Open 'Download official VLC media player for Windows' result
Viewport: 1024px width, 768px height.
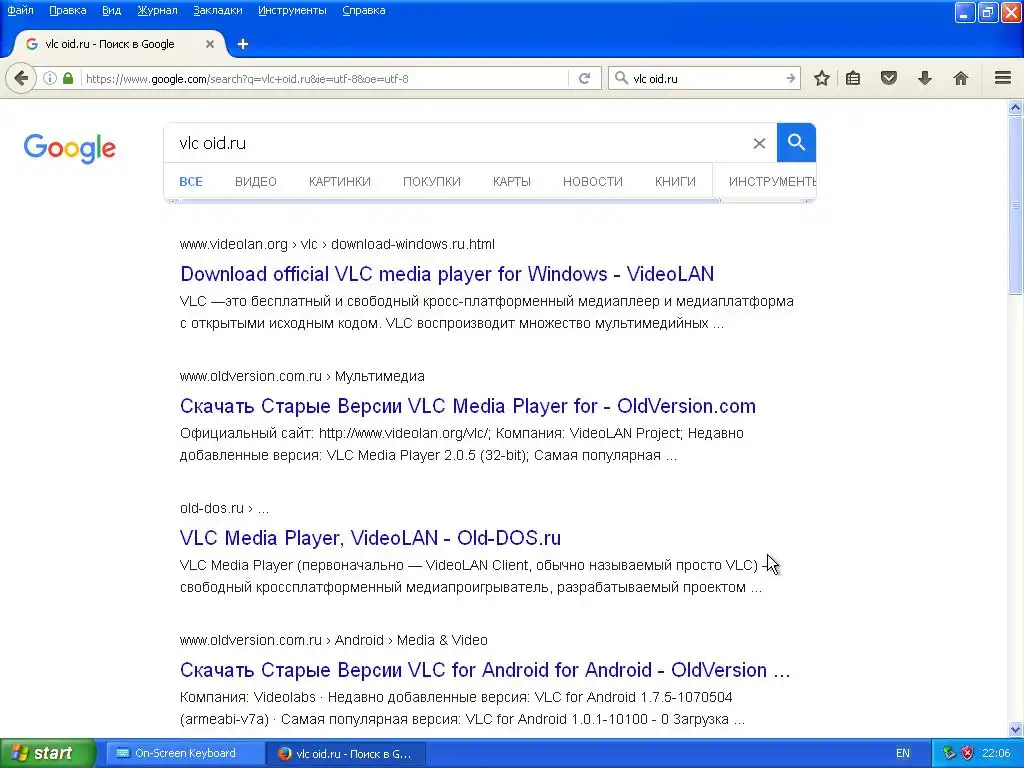(x=447, y=274)
